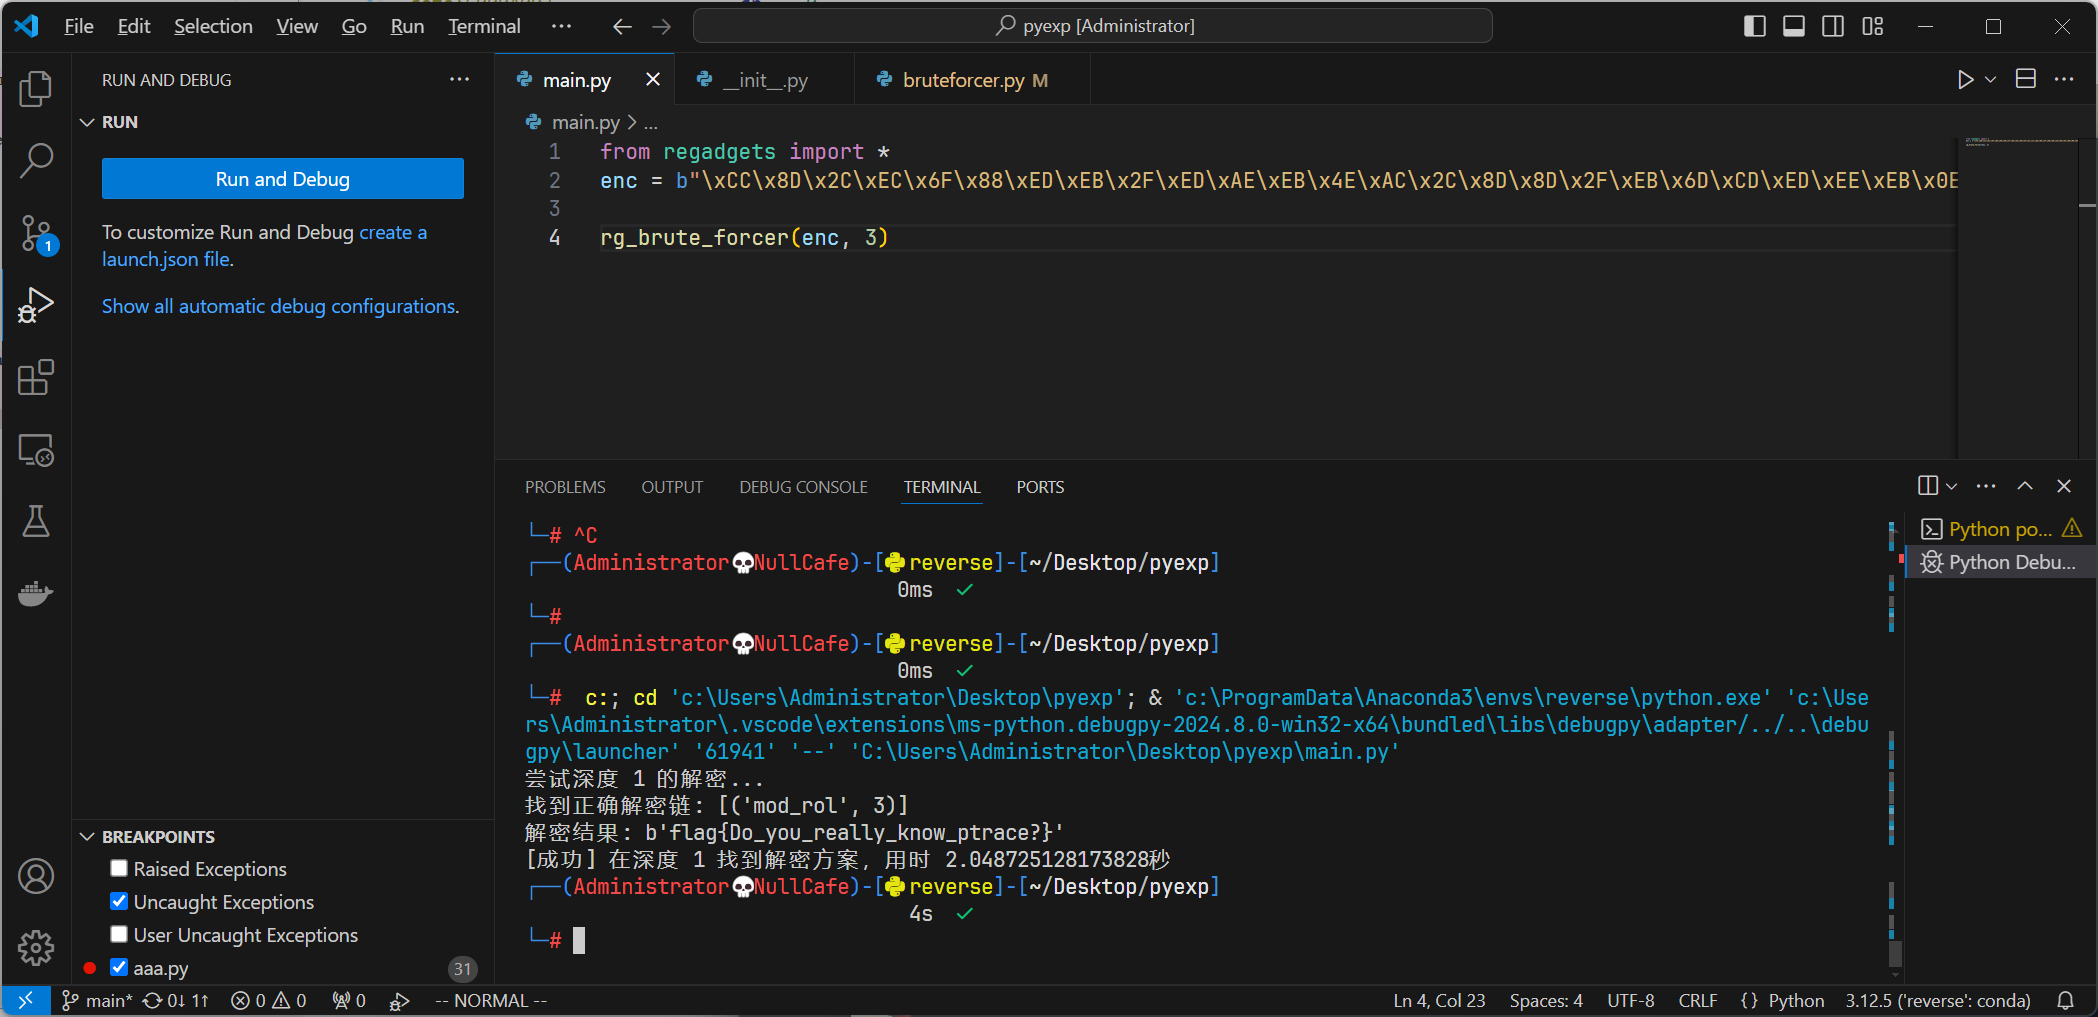2098x1017 pixels.
Task: Toggle the bottom panel layout icon
Action: [1794, 26]
